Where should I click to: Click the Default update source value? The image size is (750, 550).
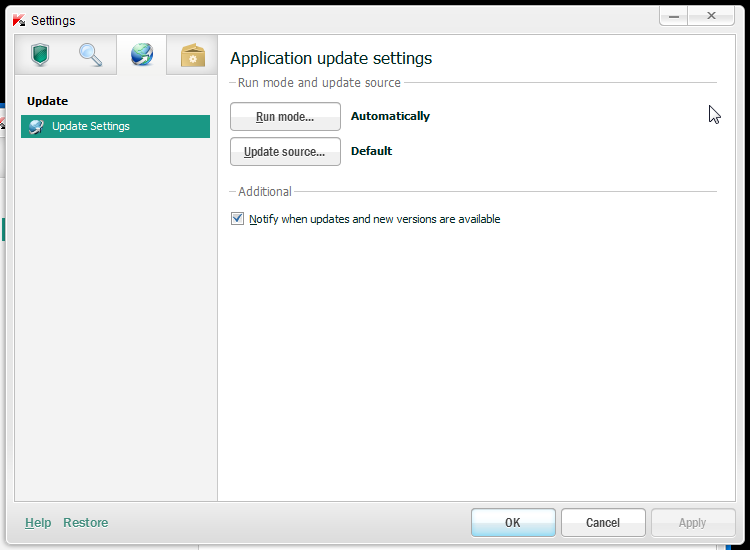(372, 151)
